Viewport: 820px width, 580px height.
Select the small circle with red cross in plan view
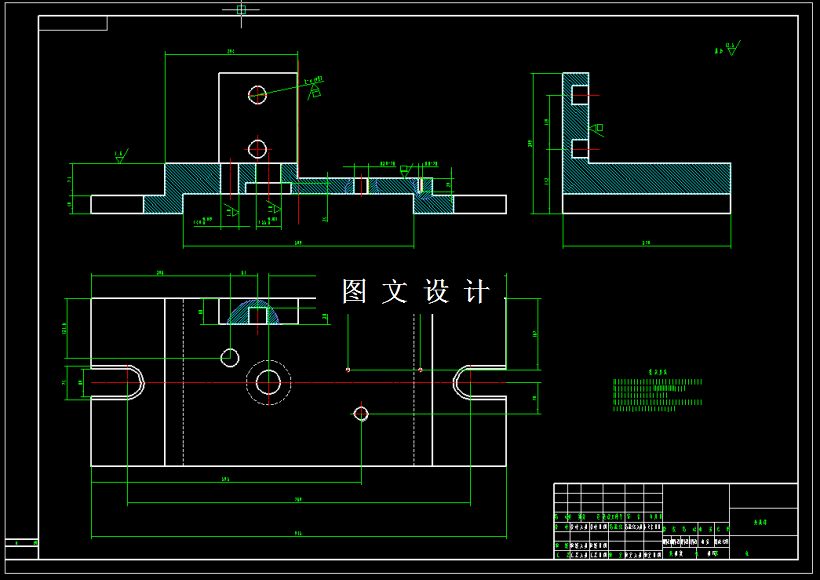(x=361, y=414)
